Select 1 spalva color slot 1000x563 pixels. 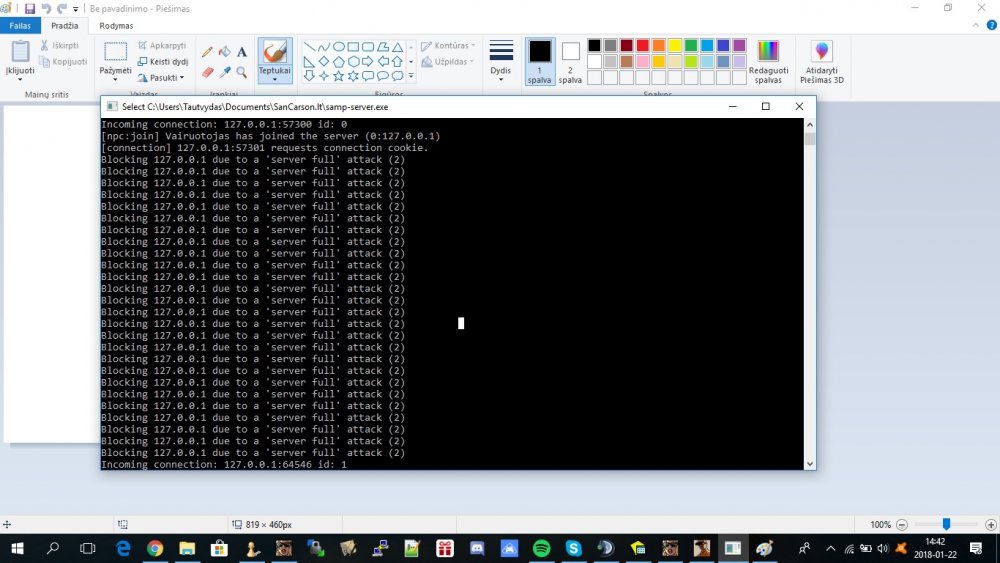[x=540, y=62]
